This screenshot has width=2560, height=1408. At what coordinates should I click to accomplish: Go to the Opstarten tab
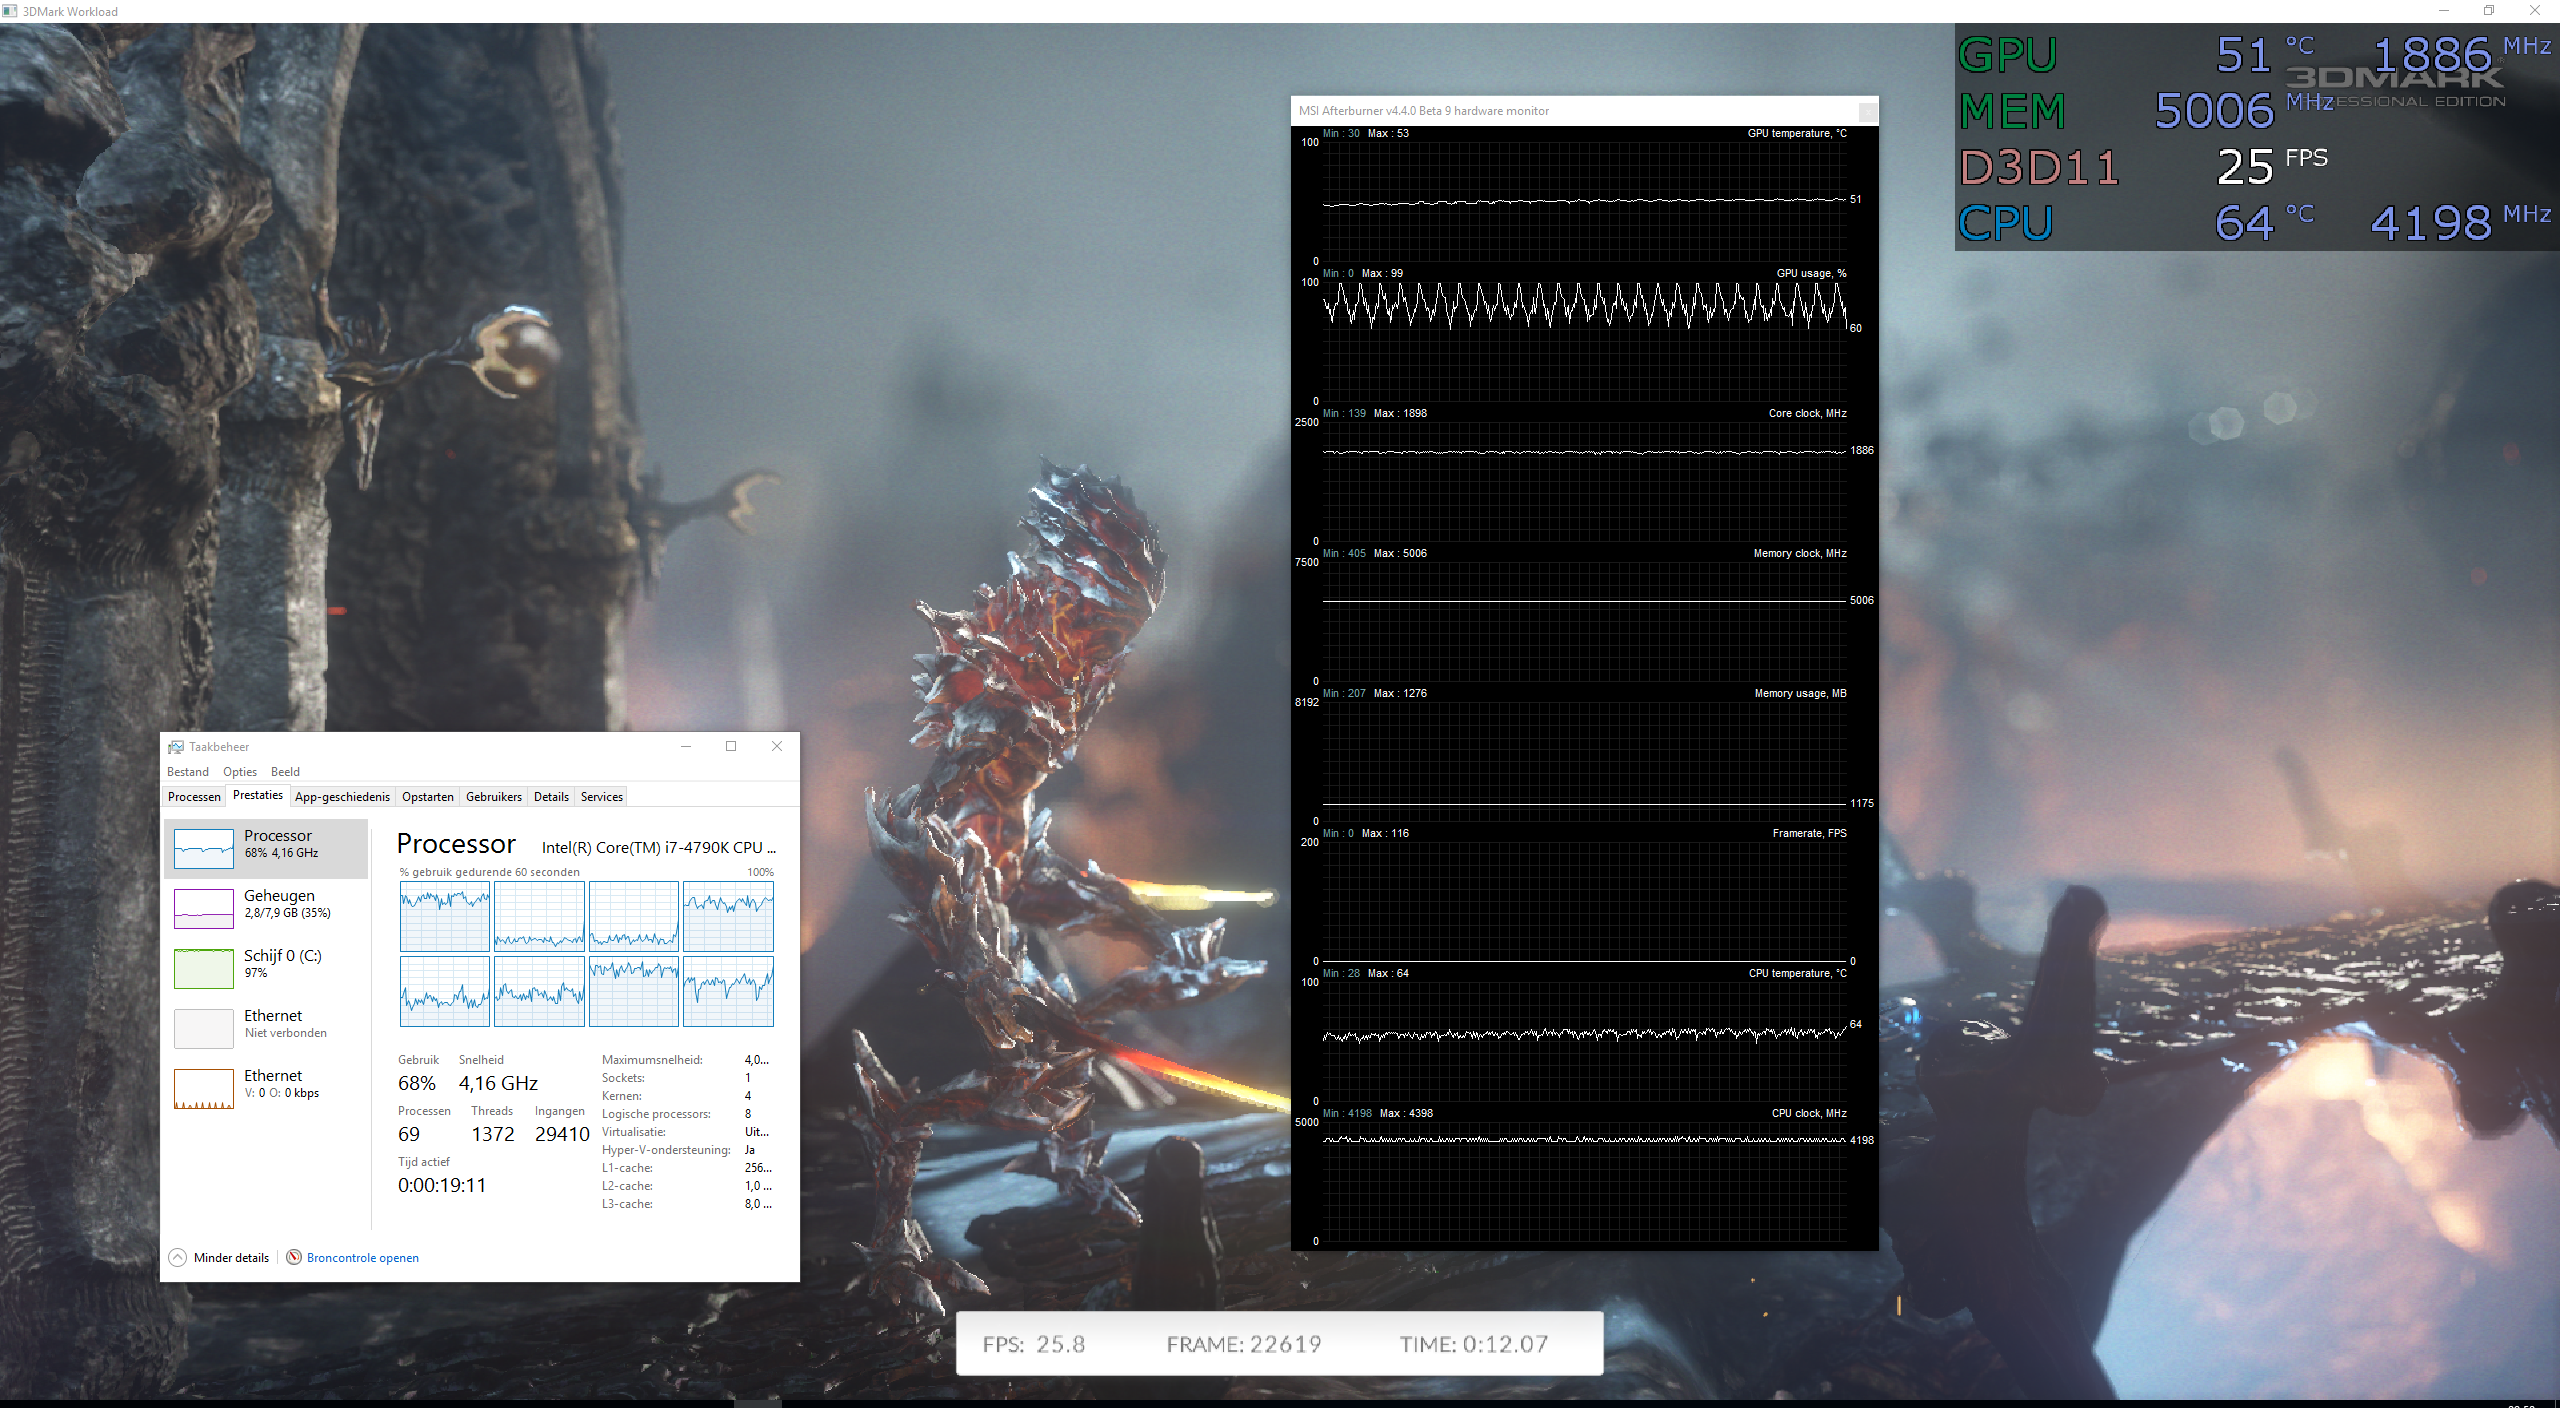point(428,797)
